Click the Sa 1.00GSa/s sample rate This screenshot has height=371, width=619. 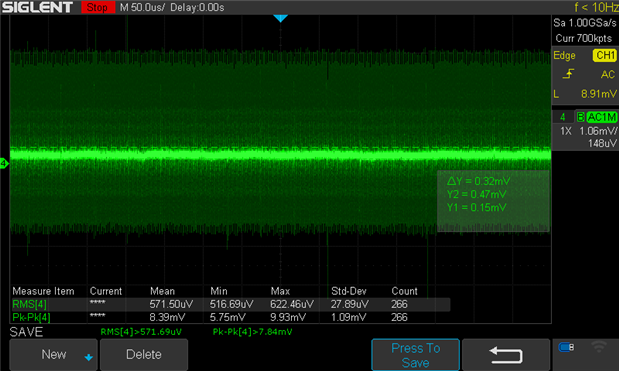(x=585, y=23)
